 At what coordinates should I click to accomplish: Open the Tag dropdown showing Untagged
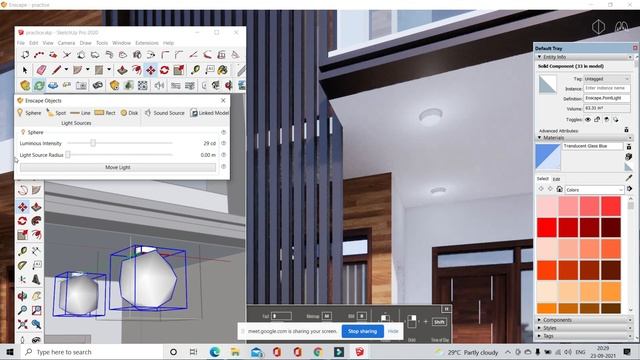click(x=607, y=79)
